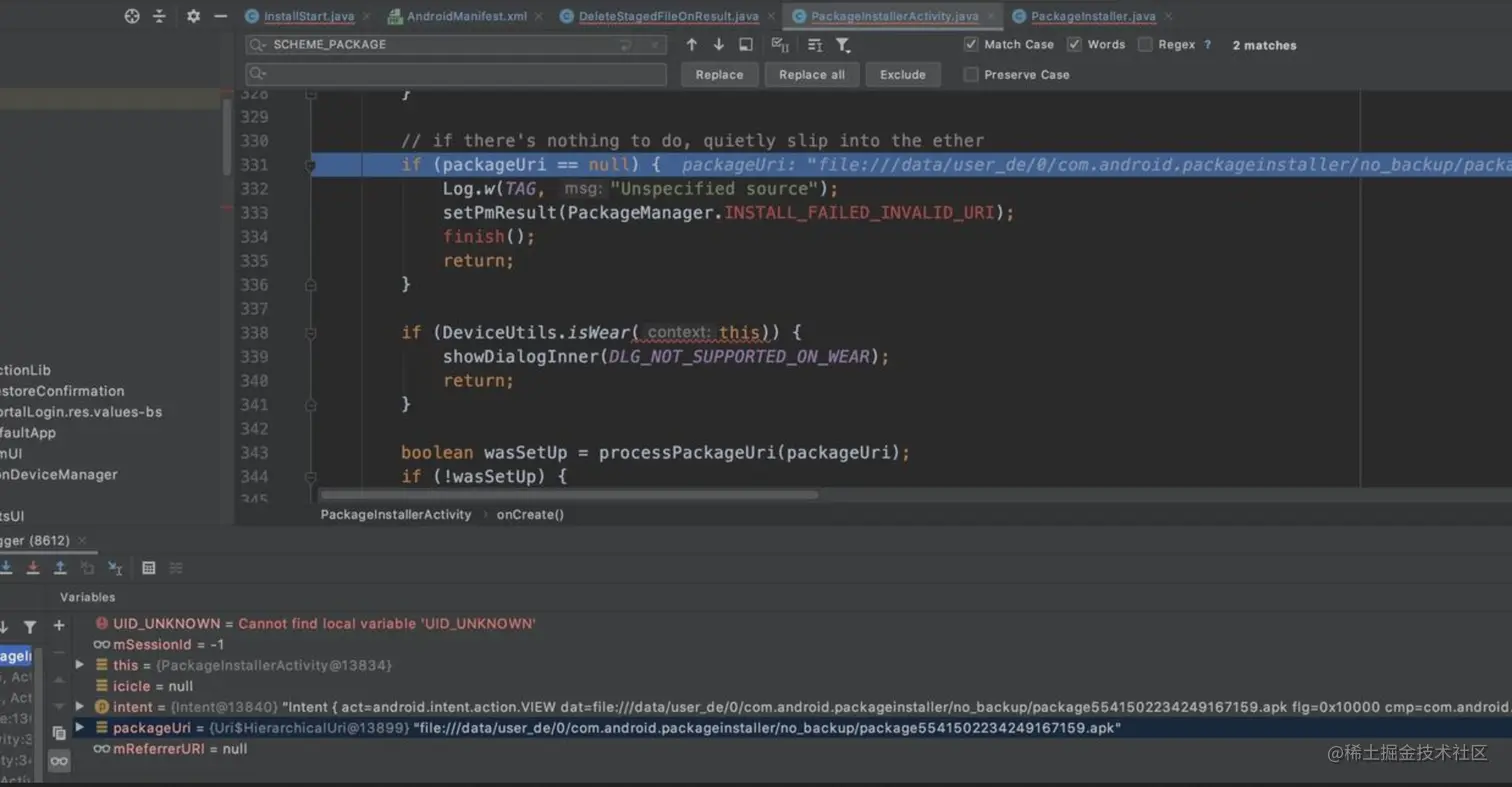
Task: Open the evaluate expression calculator icon
Action: click(149, 568)
